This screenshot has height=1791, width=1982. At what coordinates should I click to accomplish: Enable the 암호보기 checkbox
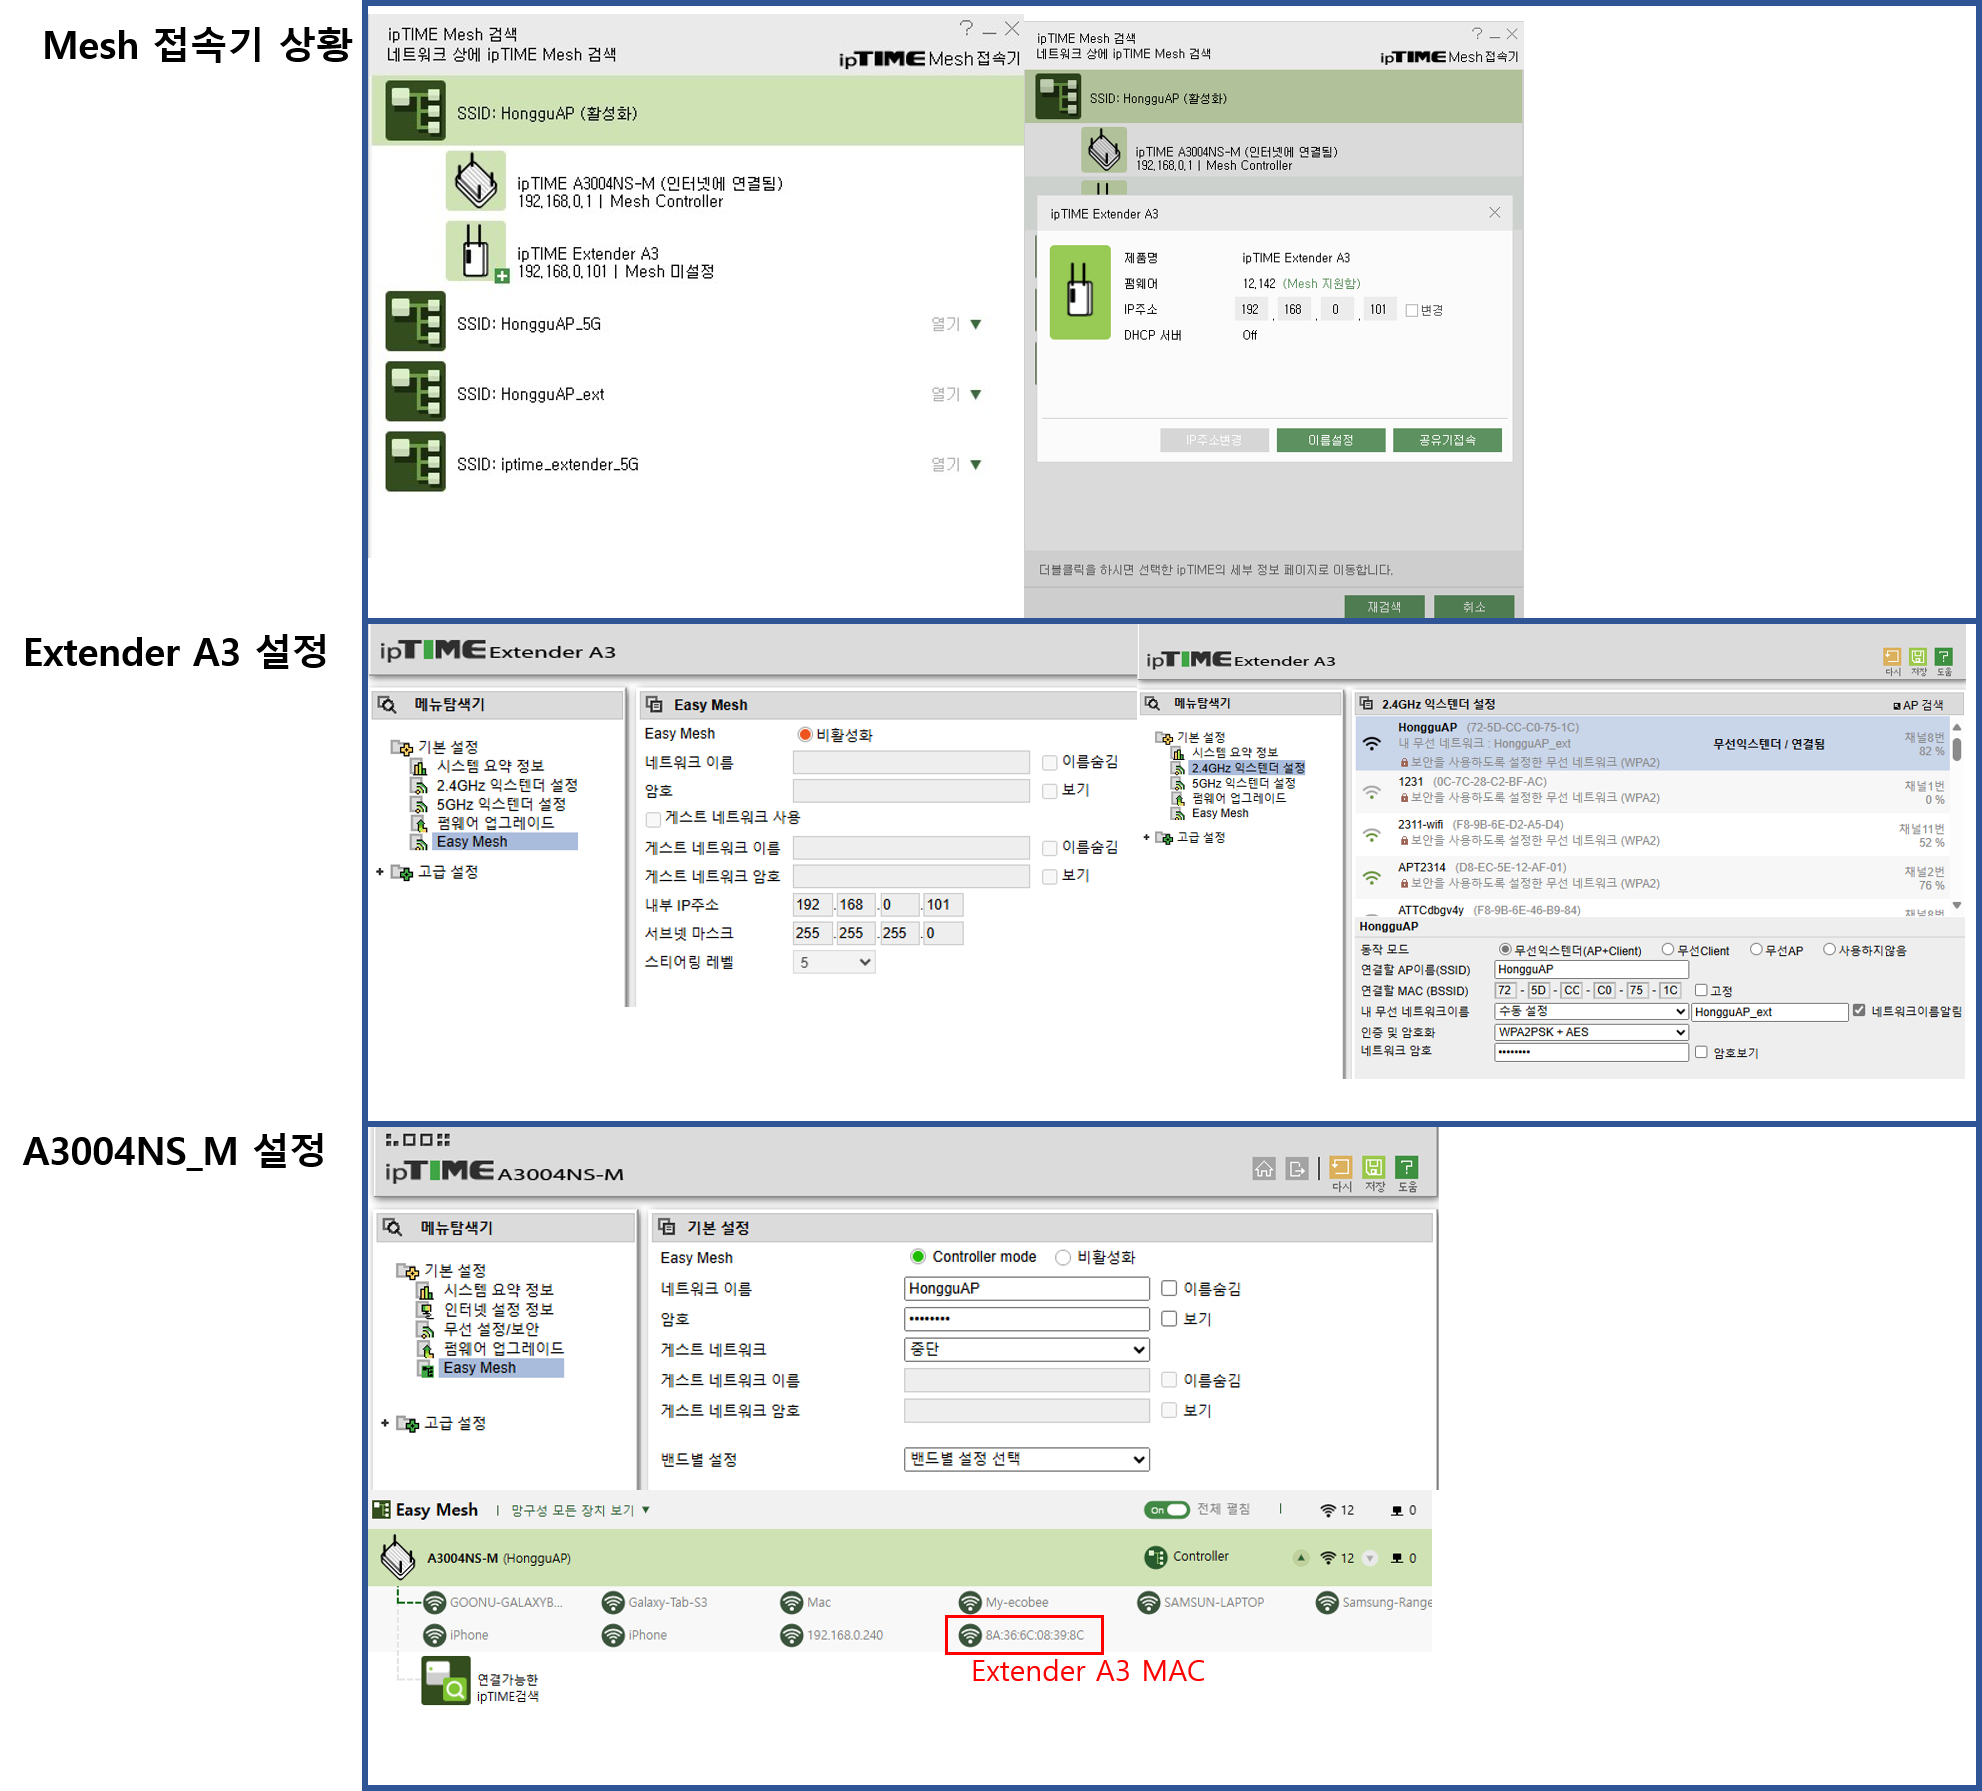pyautogui.click(x=1700, y=1052)
